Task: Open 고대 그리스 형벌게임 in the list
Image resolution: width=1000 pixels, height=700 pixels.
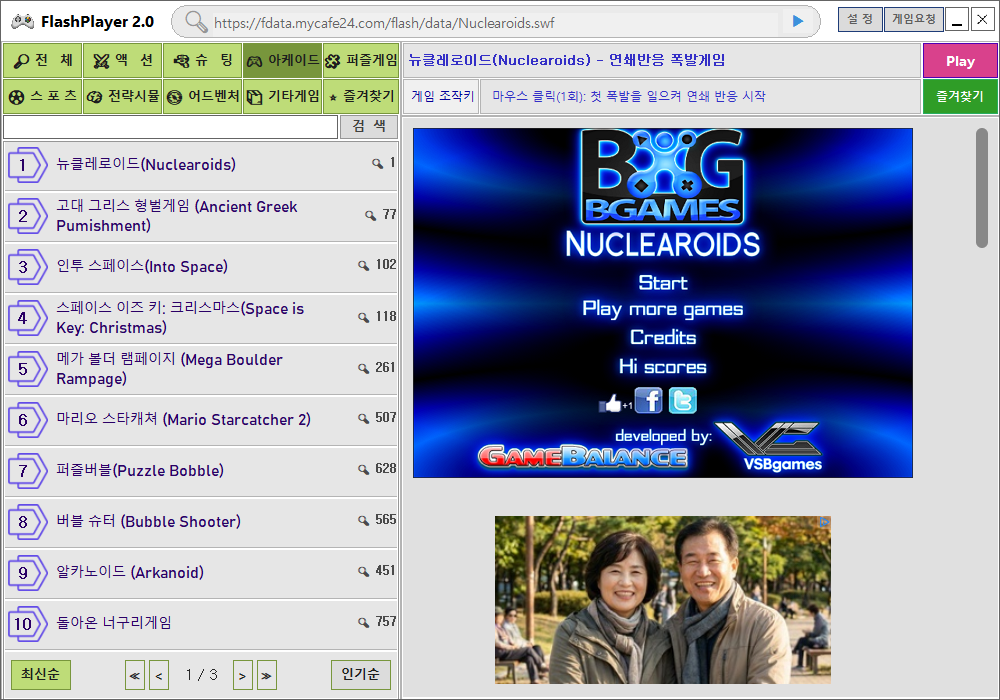Action: pyautogui.click(x=201, y=216)
